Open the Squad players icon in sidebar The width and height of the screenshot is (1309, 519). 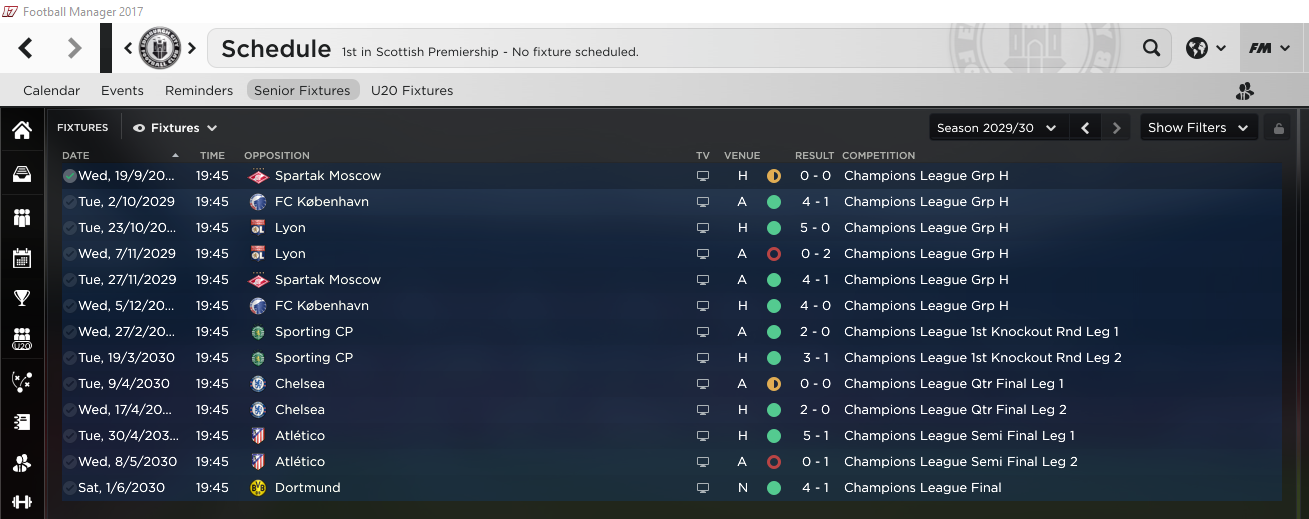[x=21, y=217]
